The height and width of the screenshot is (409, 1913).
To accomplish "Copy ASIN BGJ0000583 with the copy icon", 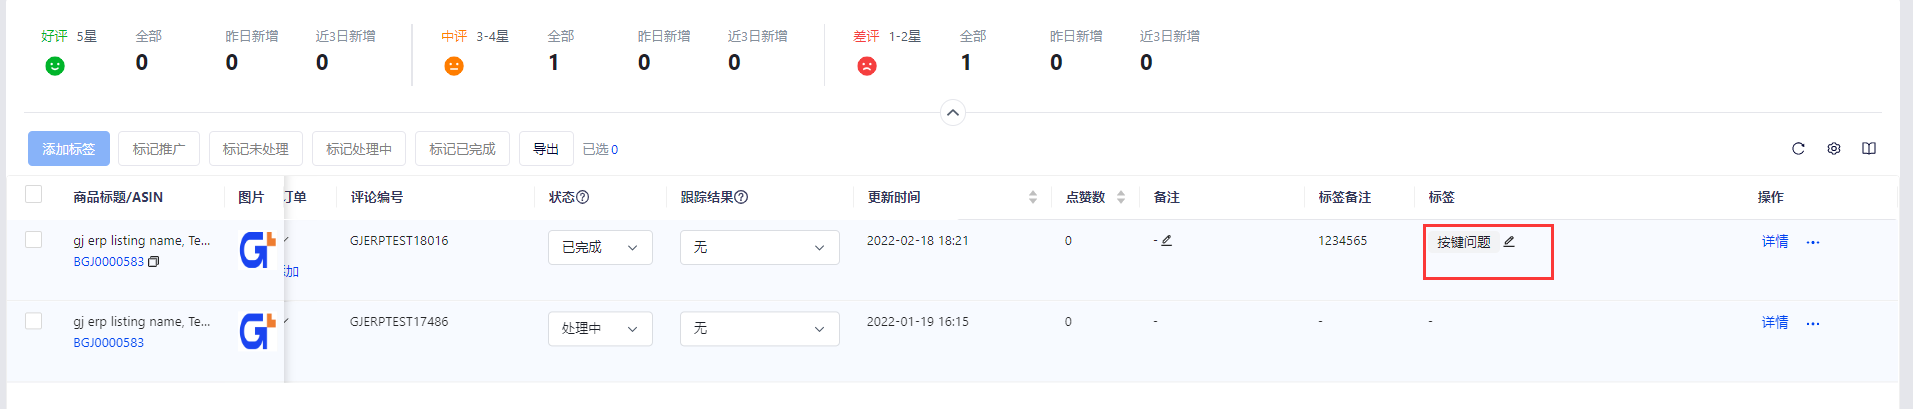I will [153, 262].
